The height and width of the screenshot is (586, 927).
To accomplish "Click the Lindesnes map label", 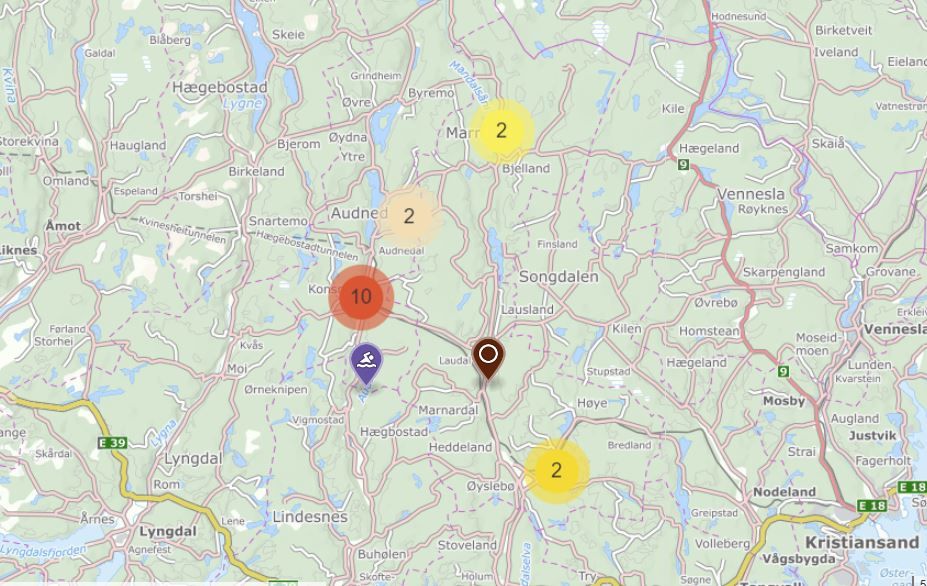I will (x=310, y=516).
